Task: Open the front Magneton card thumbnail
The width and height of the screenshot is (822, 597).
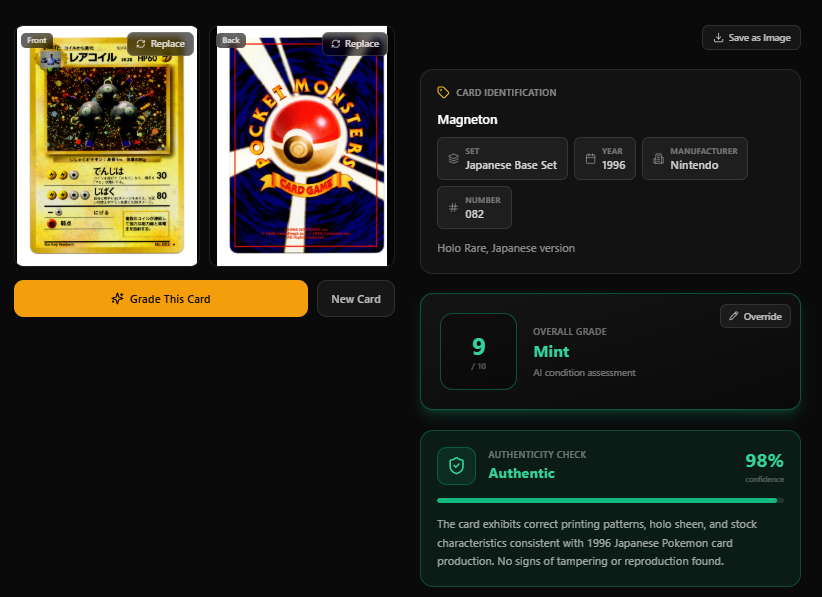Action: (x=107, y=146)
